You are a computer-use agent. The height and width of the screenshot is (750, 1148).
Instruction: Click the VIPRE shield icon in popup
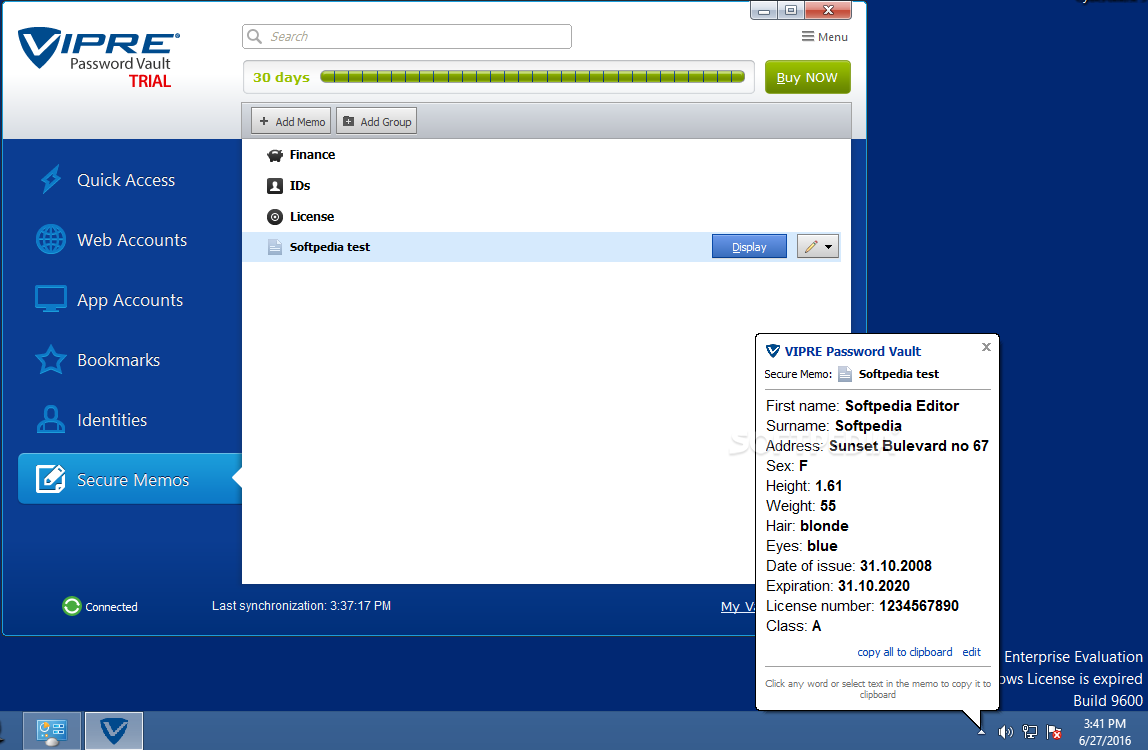772,351
